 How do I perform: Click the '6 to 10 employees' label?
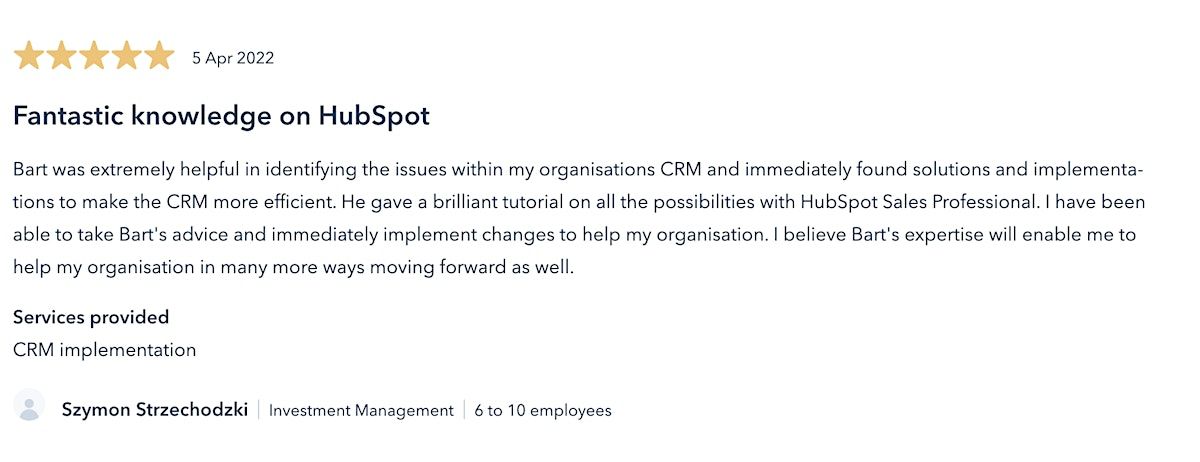[x=543, y=410]
